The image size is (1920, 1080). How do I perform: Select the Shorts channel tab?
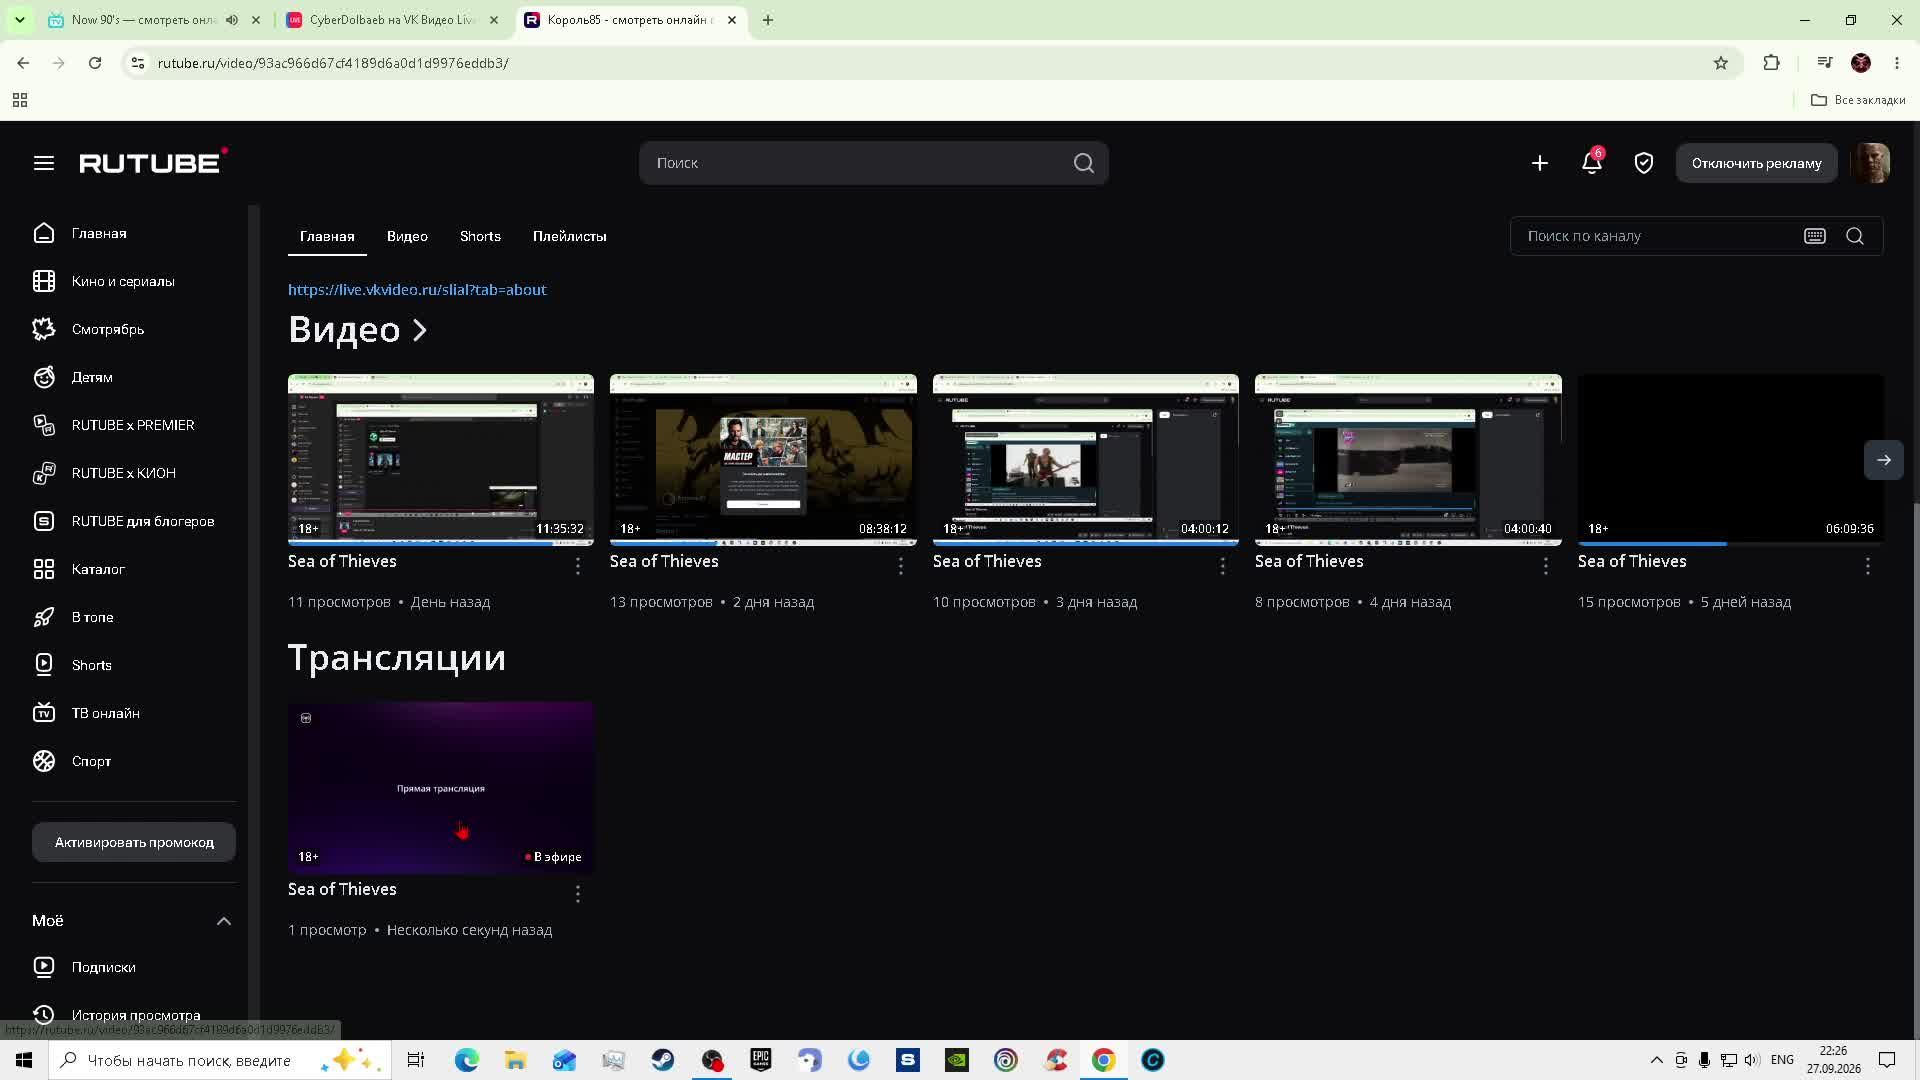pos(480,236)
